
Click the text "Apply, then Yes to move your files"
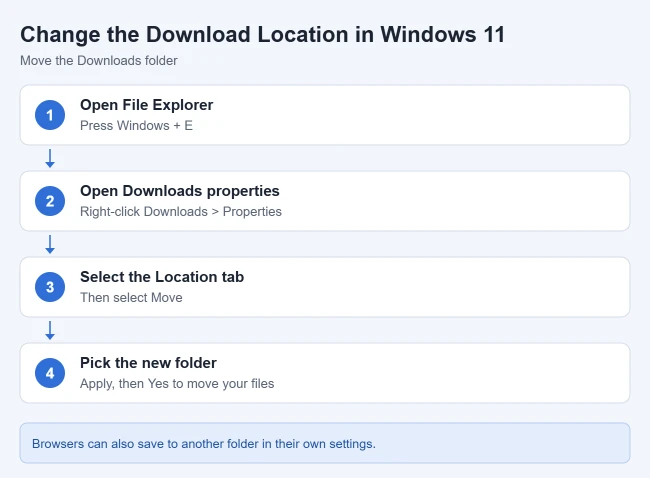(177, 383)
